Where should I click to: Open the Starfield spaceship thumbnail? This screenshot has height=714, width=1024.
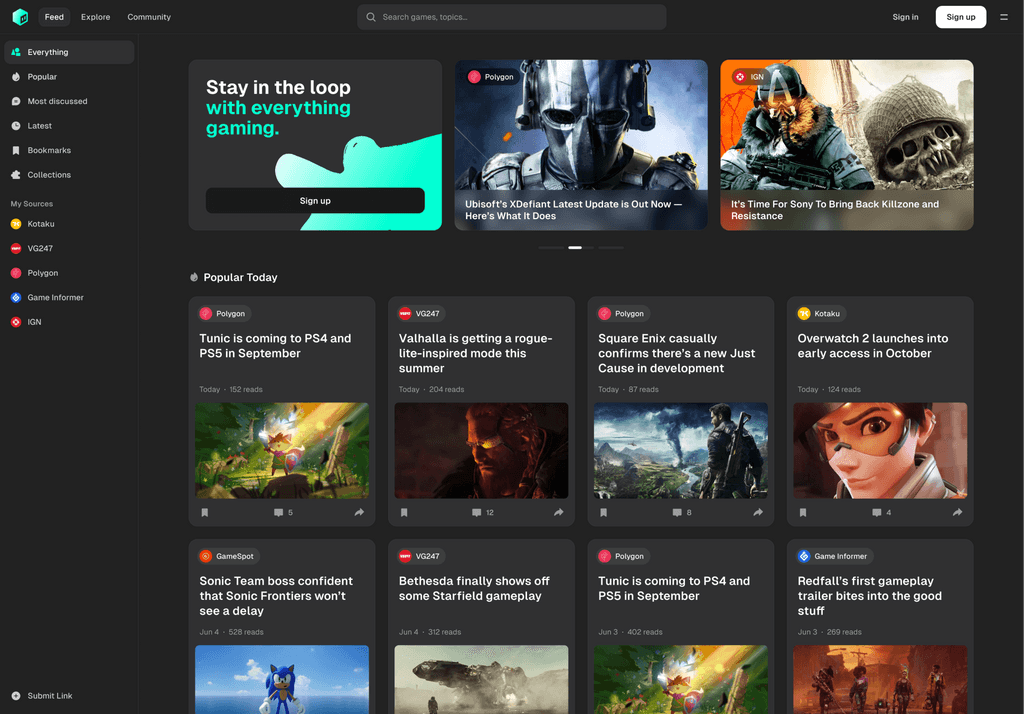481,679
